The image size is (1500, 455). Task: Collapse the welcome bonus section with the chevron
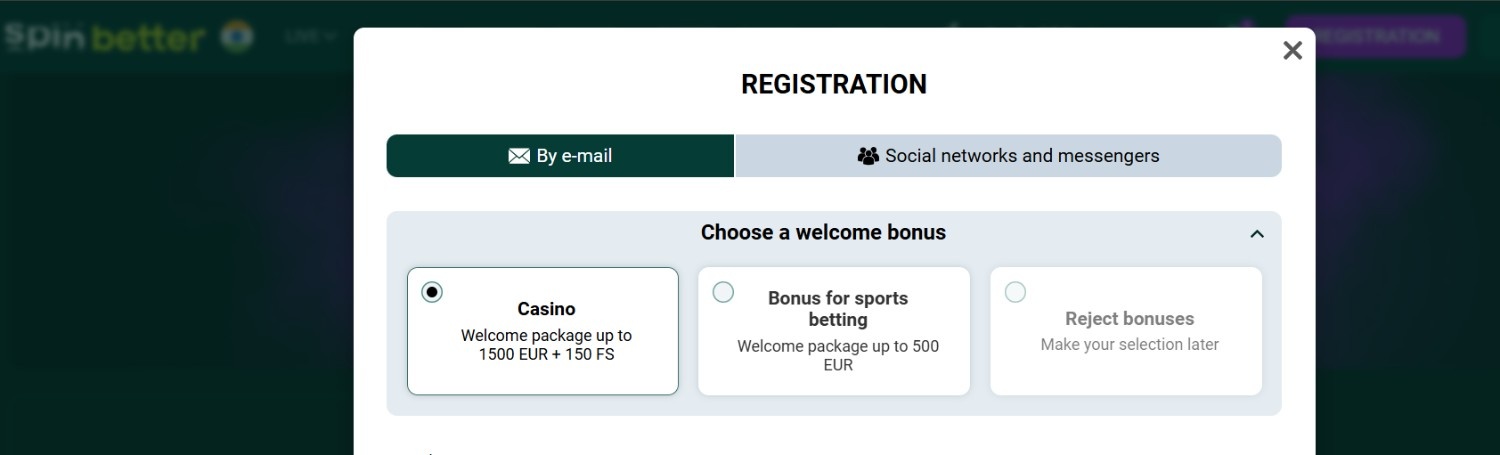pos(1257,233)
